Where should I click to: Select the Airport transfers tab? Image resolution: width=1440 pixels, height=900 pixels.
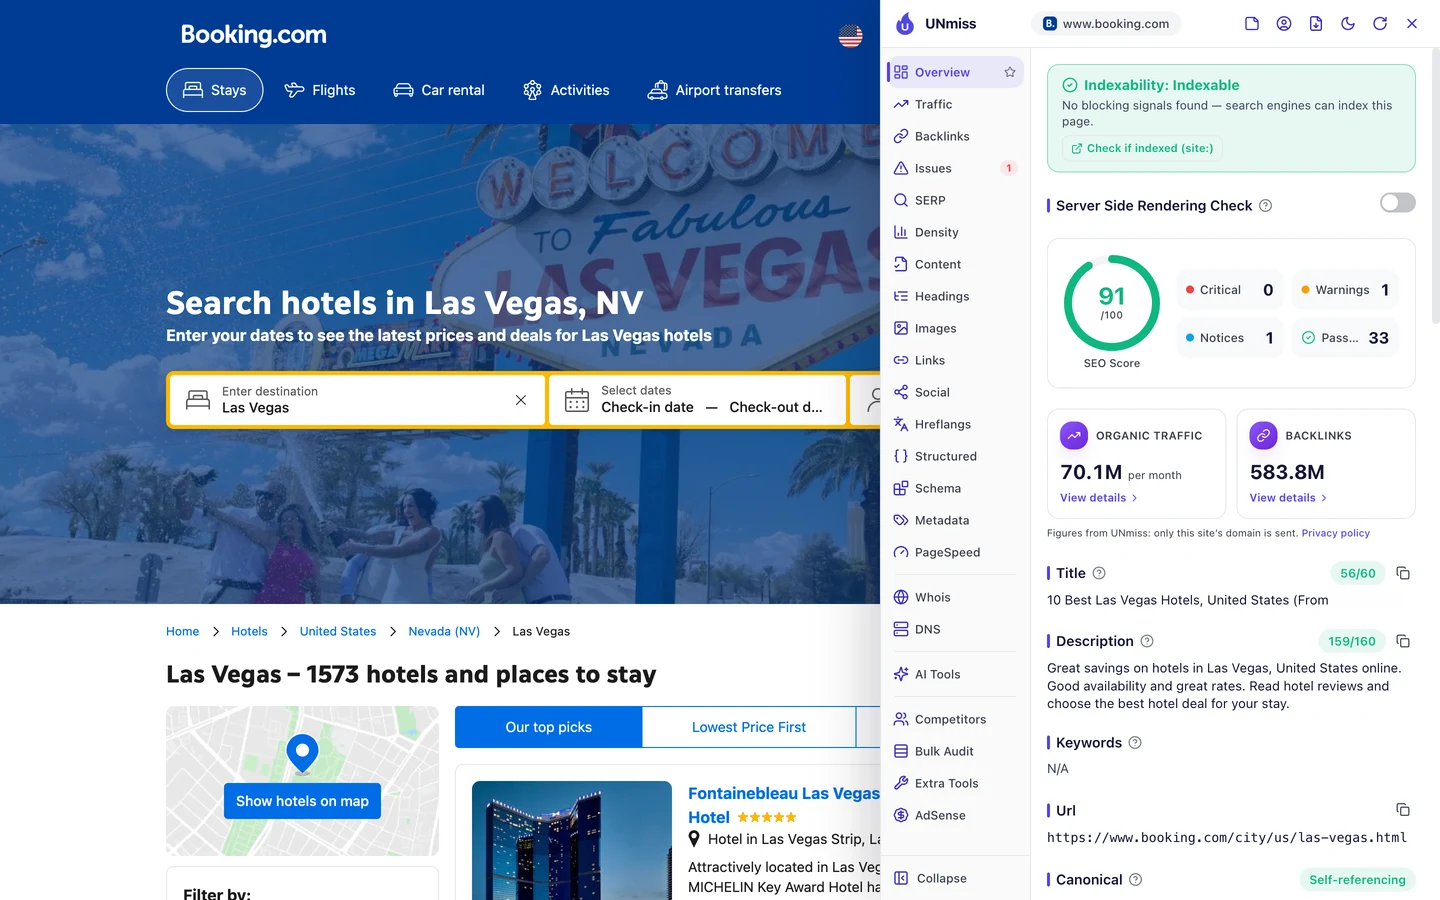click(715, 90)
